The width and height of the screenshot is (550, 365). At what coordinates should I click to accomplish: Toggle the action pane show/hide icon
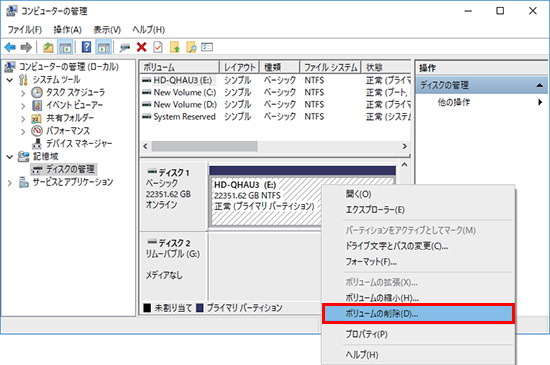coord(104,47)
